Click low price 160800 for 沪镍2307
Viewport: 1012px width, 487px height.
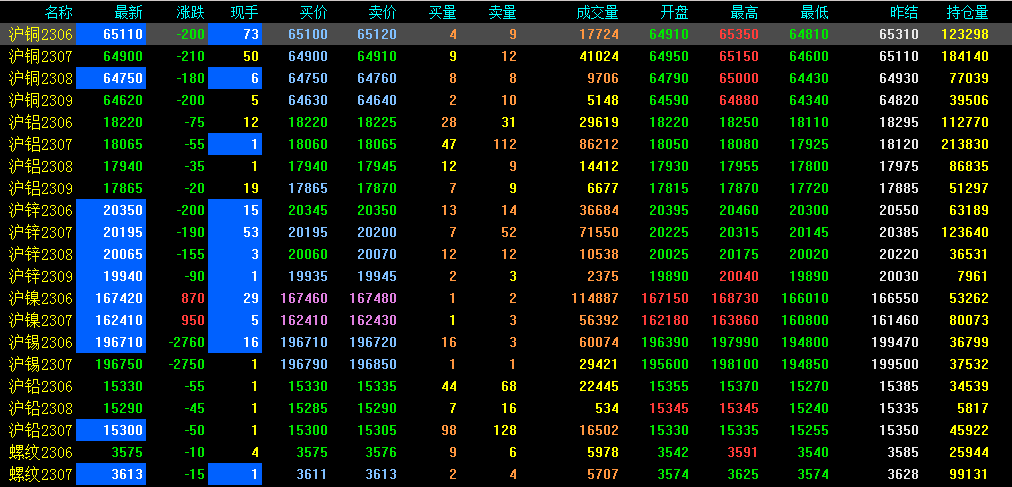point(805,321)
